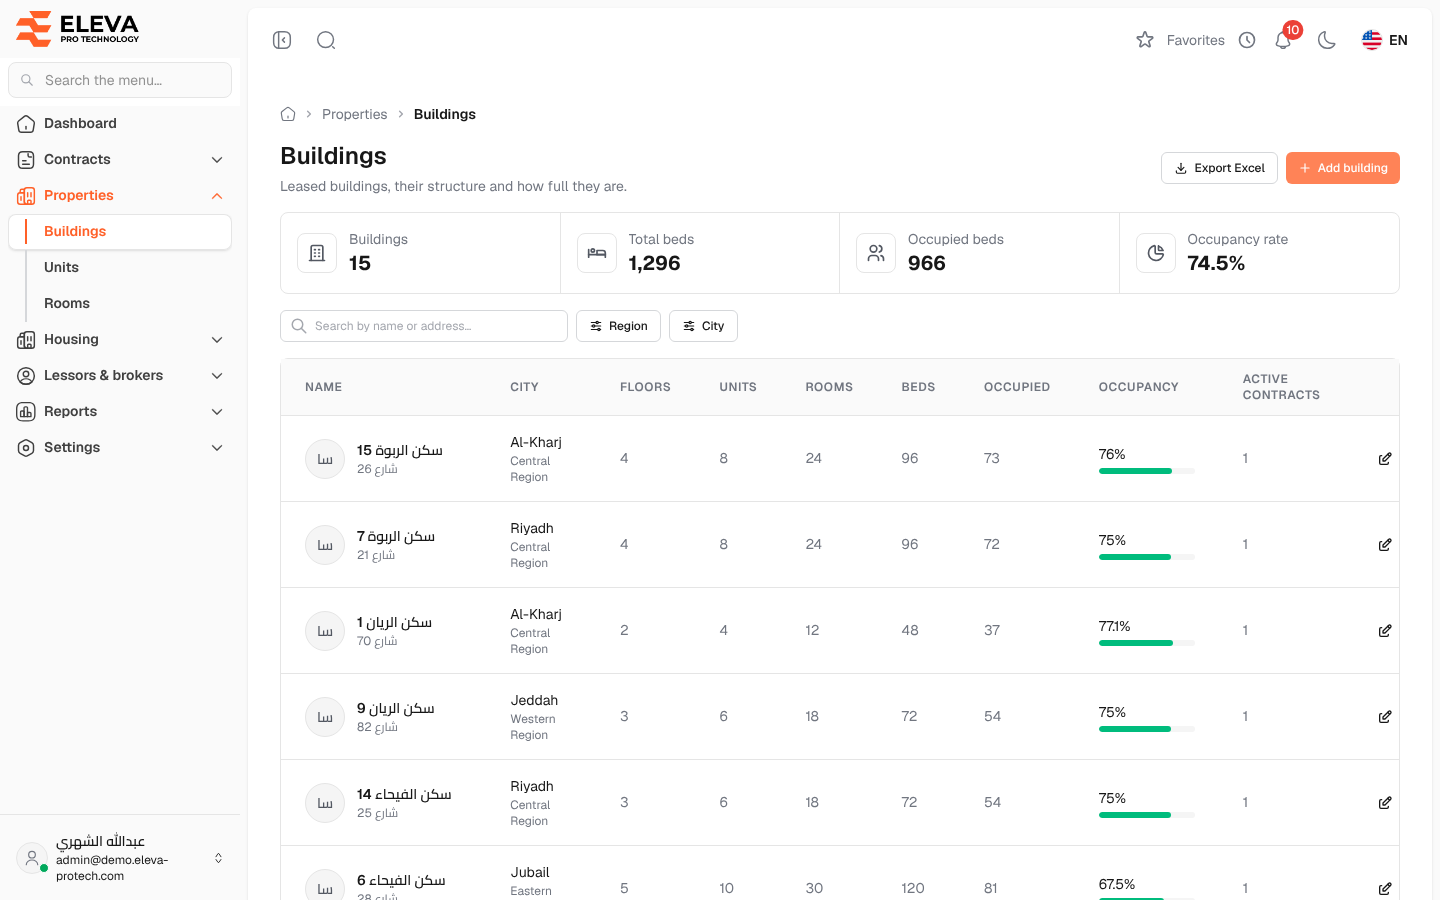
Task: Expand the Lessors & brokers menu
Action: pos(120,376)
